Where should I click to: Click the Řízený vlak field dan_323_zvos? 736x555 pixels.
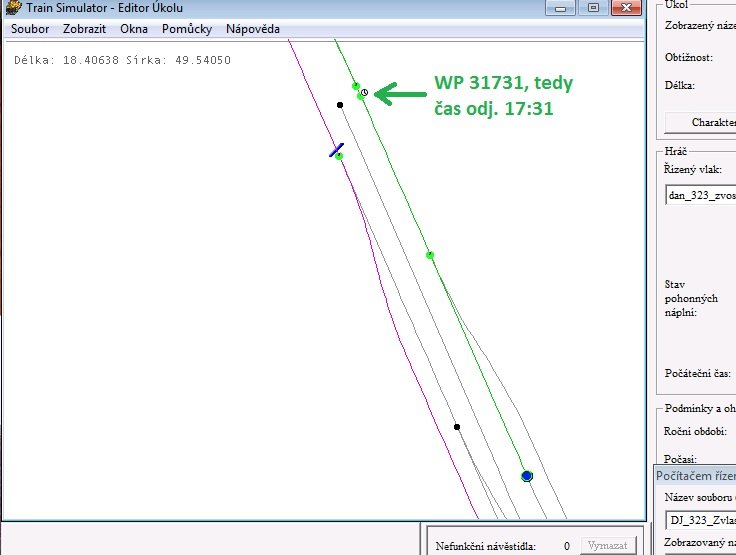coord(700,195)
